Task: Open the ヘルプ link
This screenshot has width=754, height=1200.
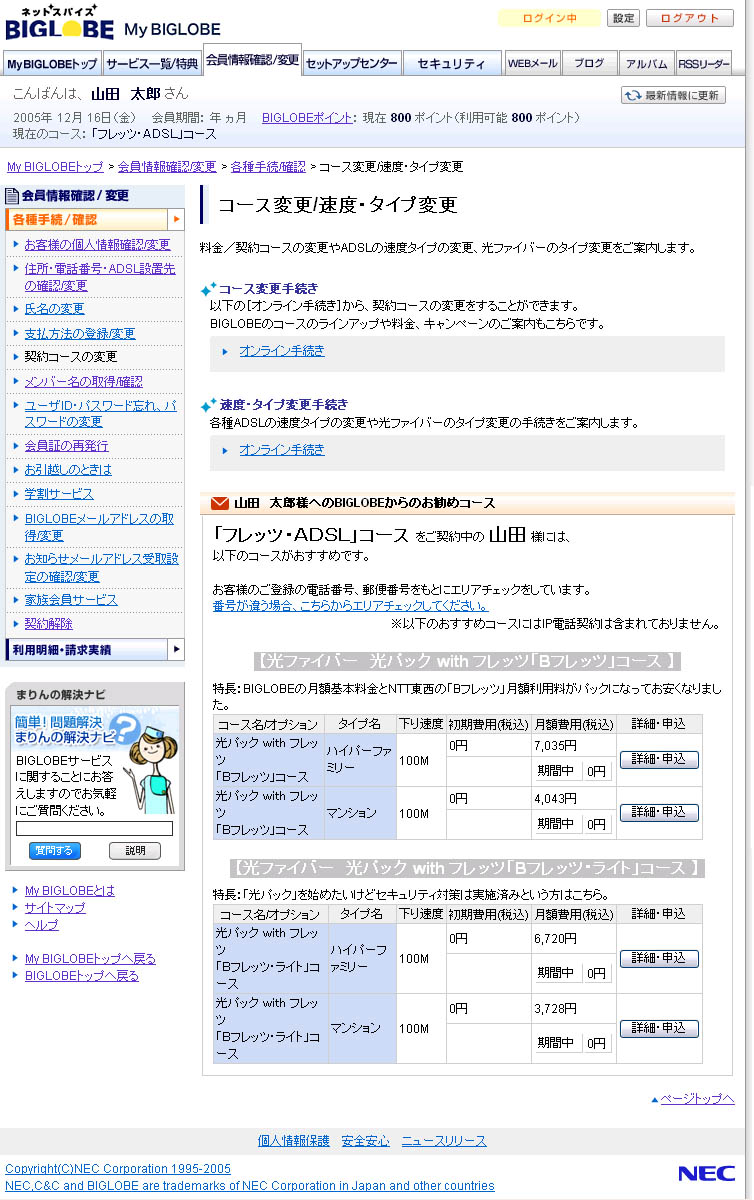Action: pyautogui.click(x=41, y=925)
